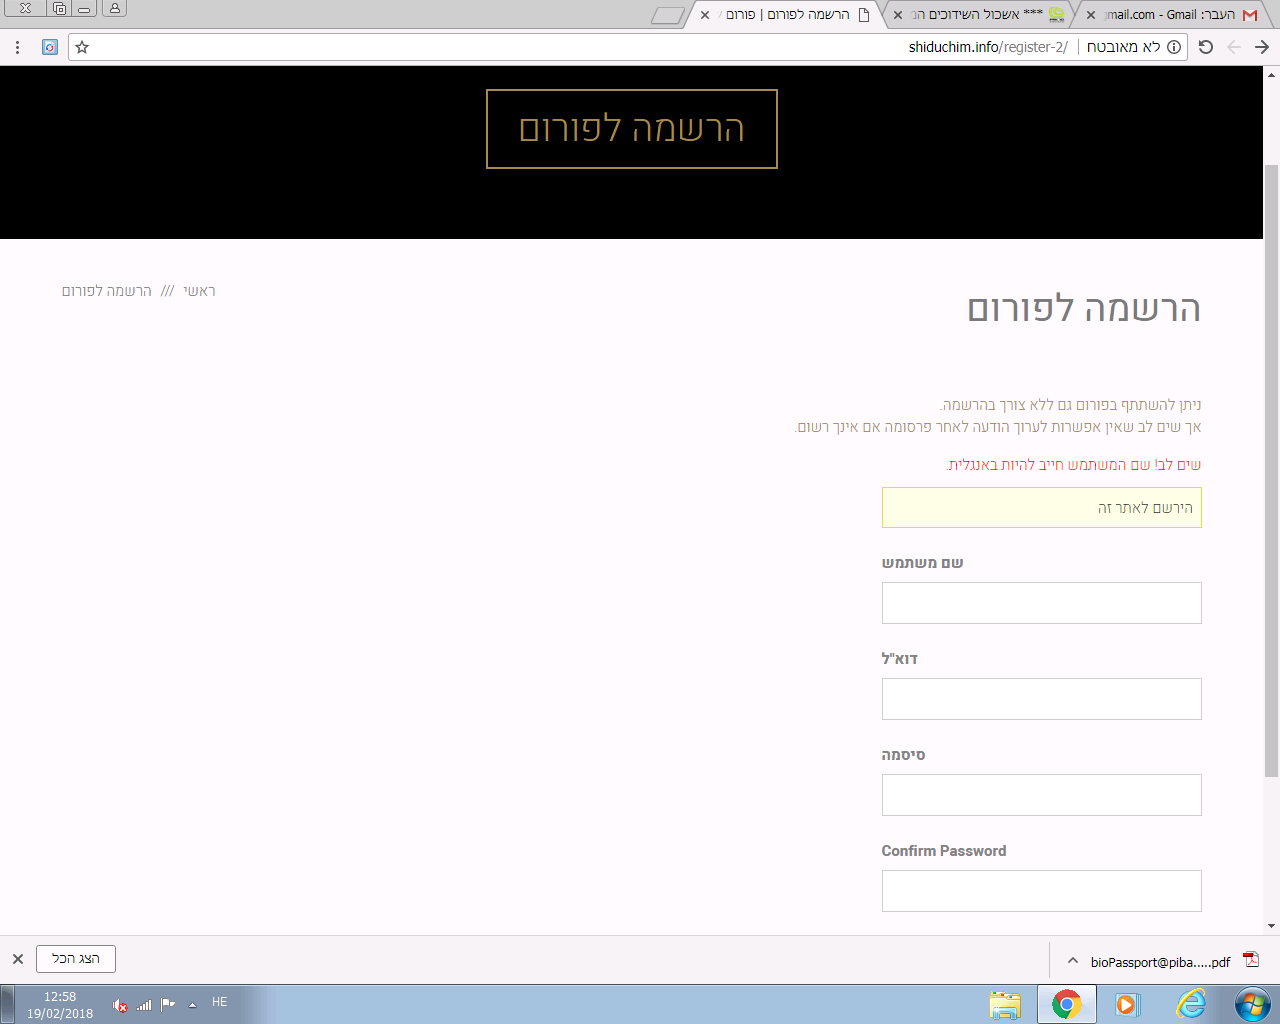This screenshot has height=1024, width=1280.
Task: Bookmark this page with the star icon
Action: pos(82,47)
